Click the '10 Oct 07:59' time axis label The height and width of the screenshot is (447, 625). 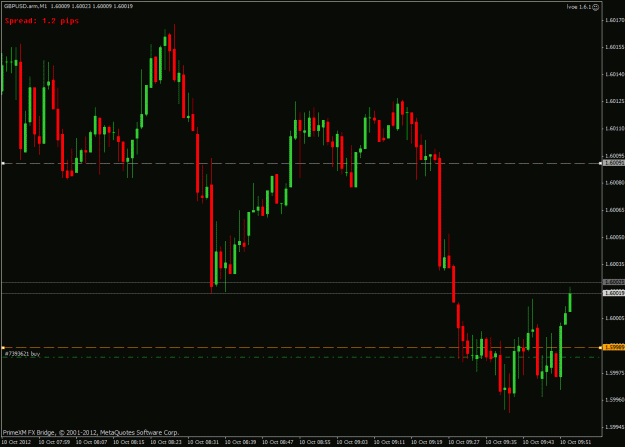[54, 442]
